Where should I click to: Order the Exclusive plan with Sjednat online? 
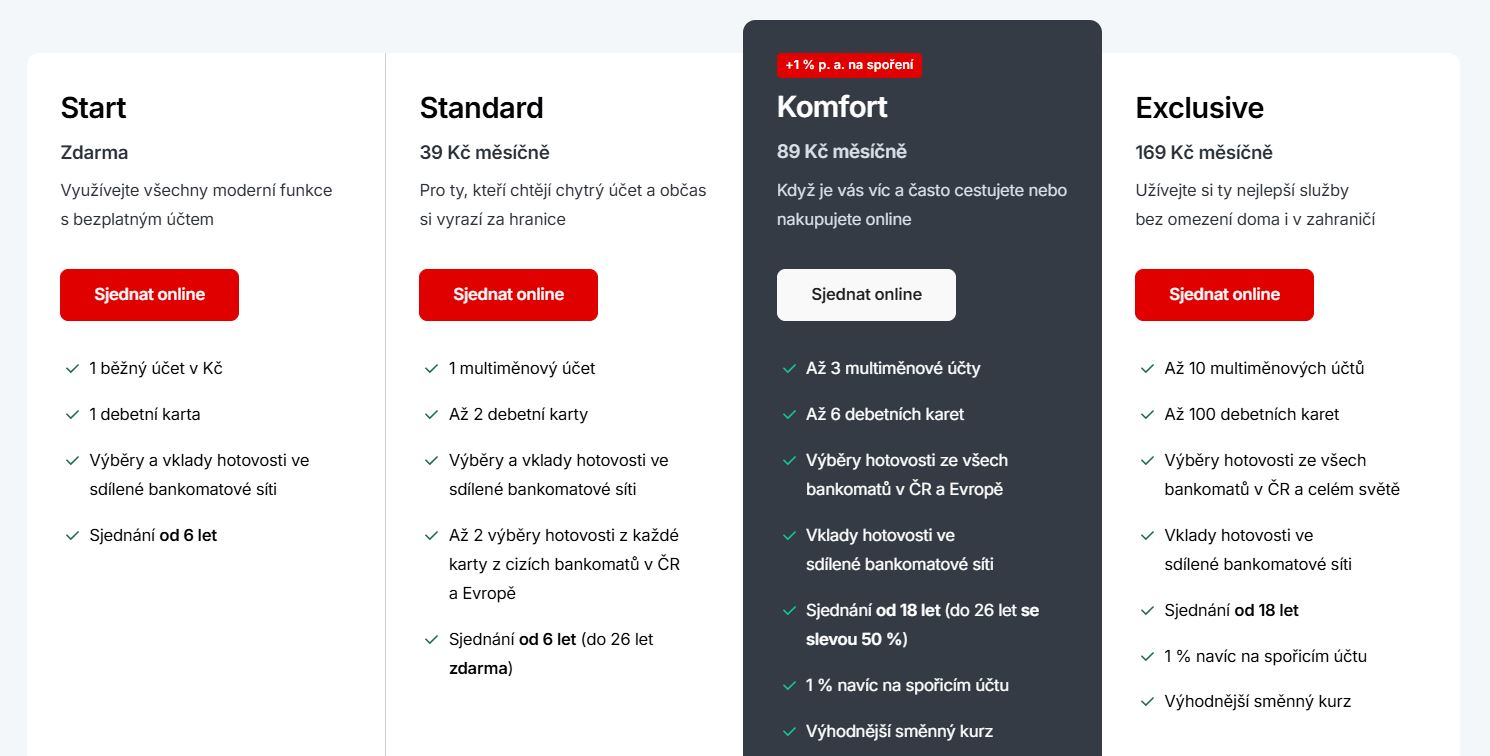(x=1224, y=295)
